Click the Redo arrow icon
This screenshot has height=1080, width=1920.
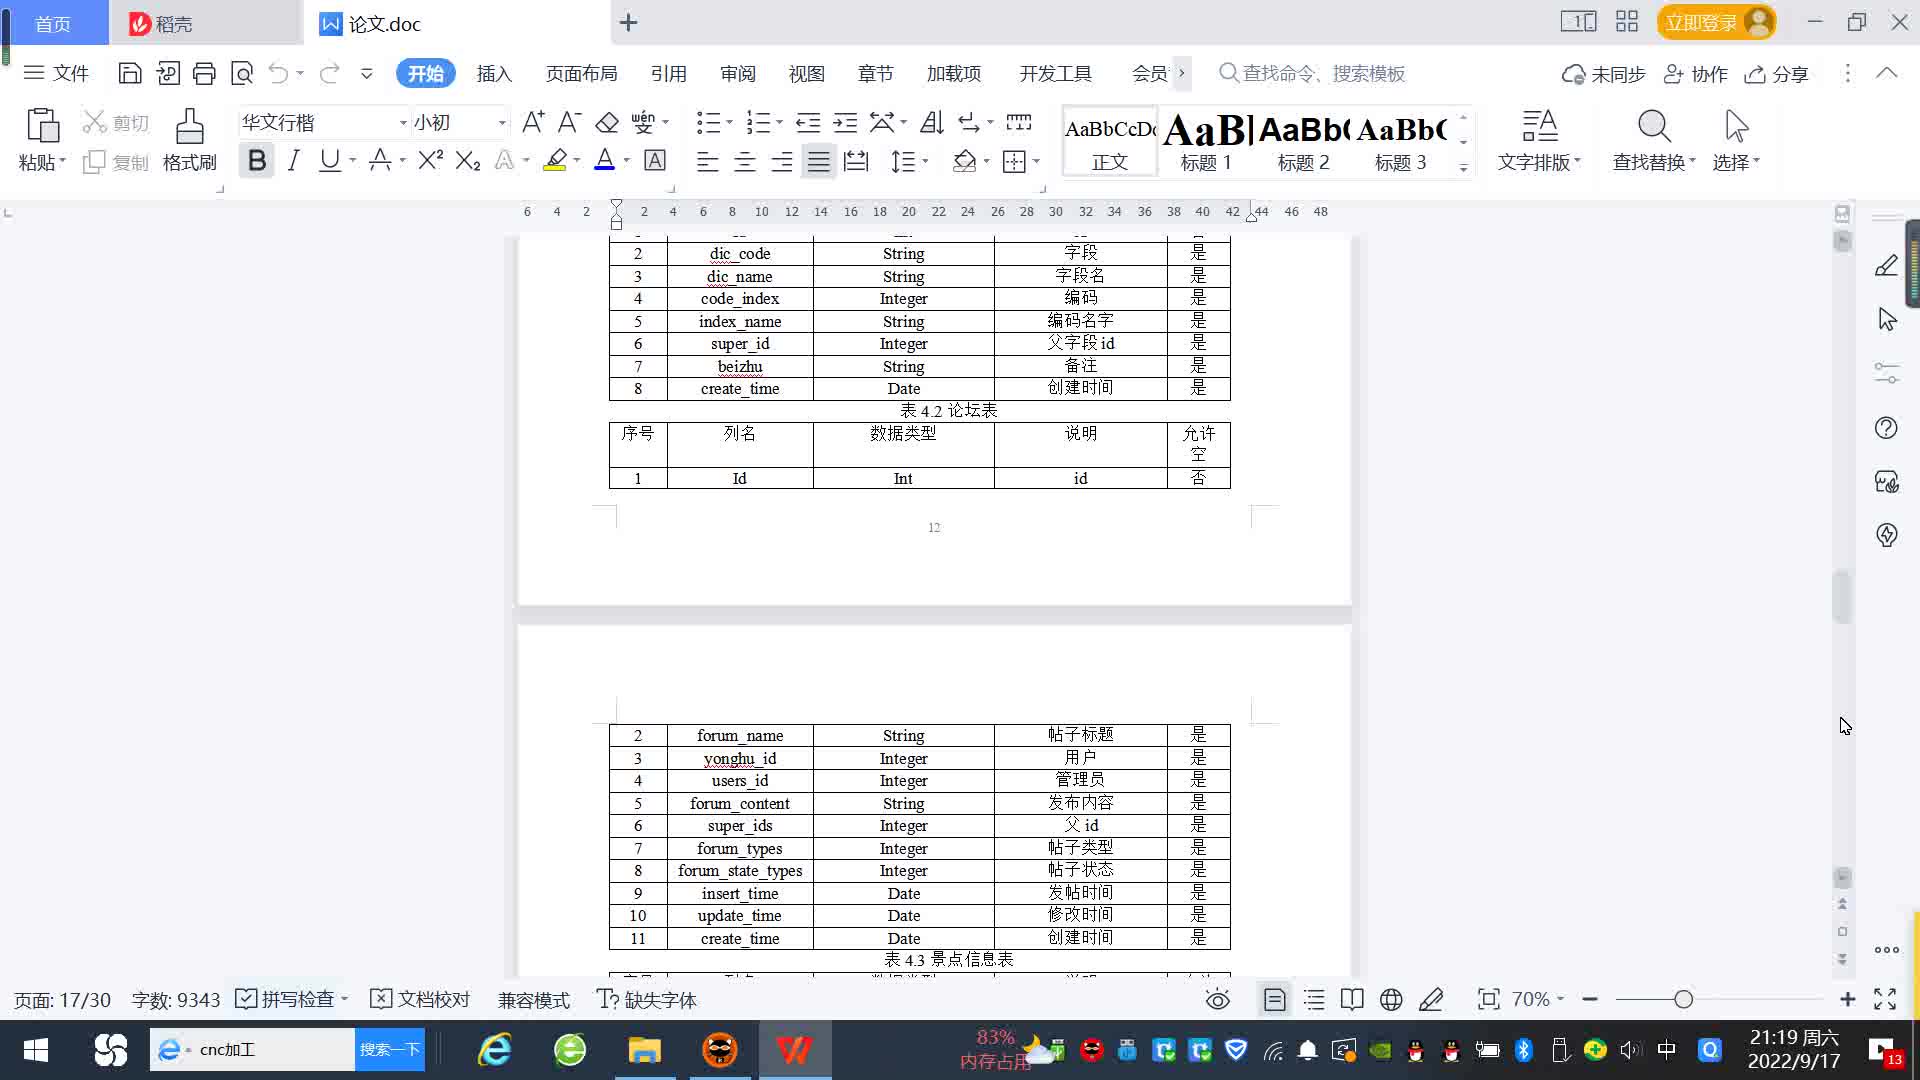[x=330, y=73]
